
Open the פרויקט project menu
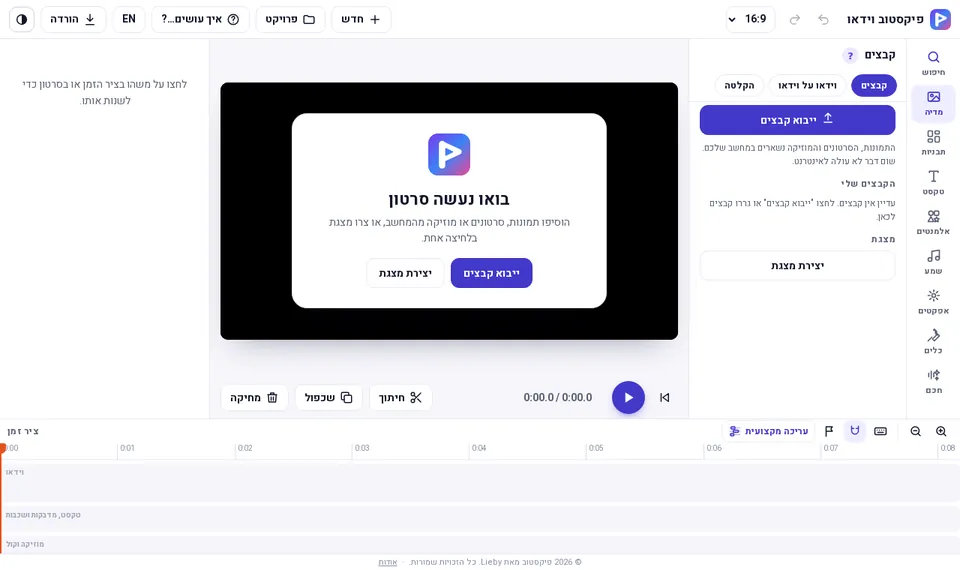pyautogui.click(x=290, y=20)
